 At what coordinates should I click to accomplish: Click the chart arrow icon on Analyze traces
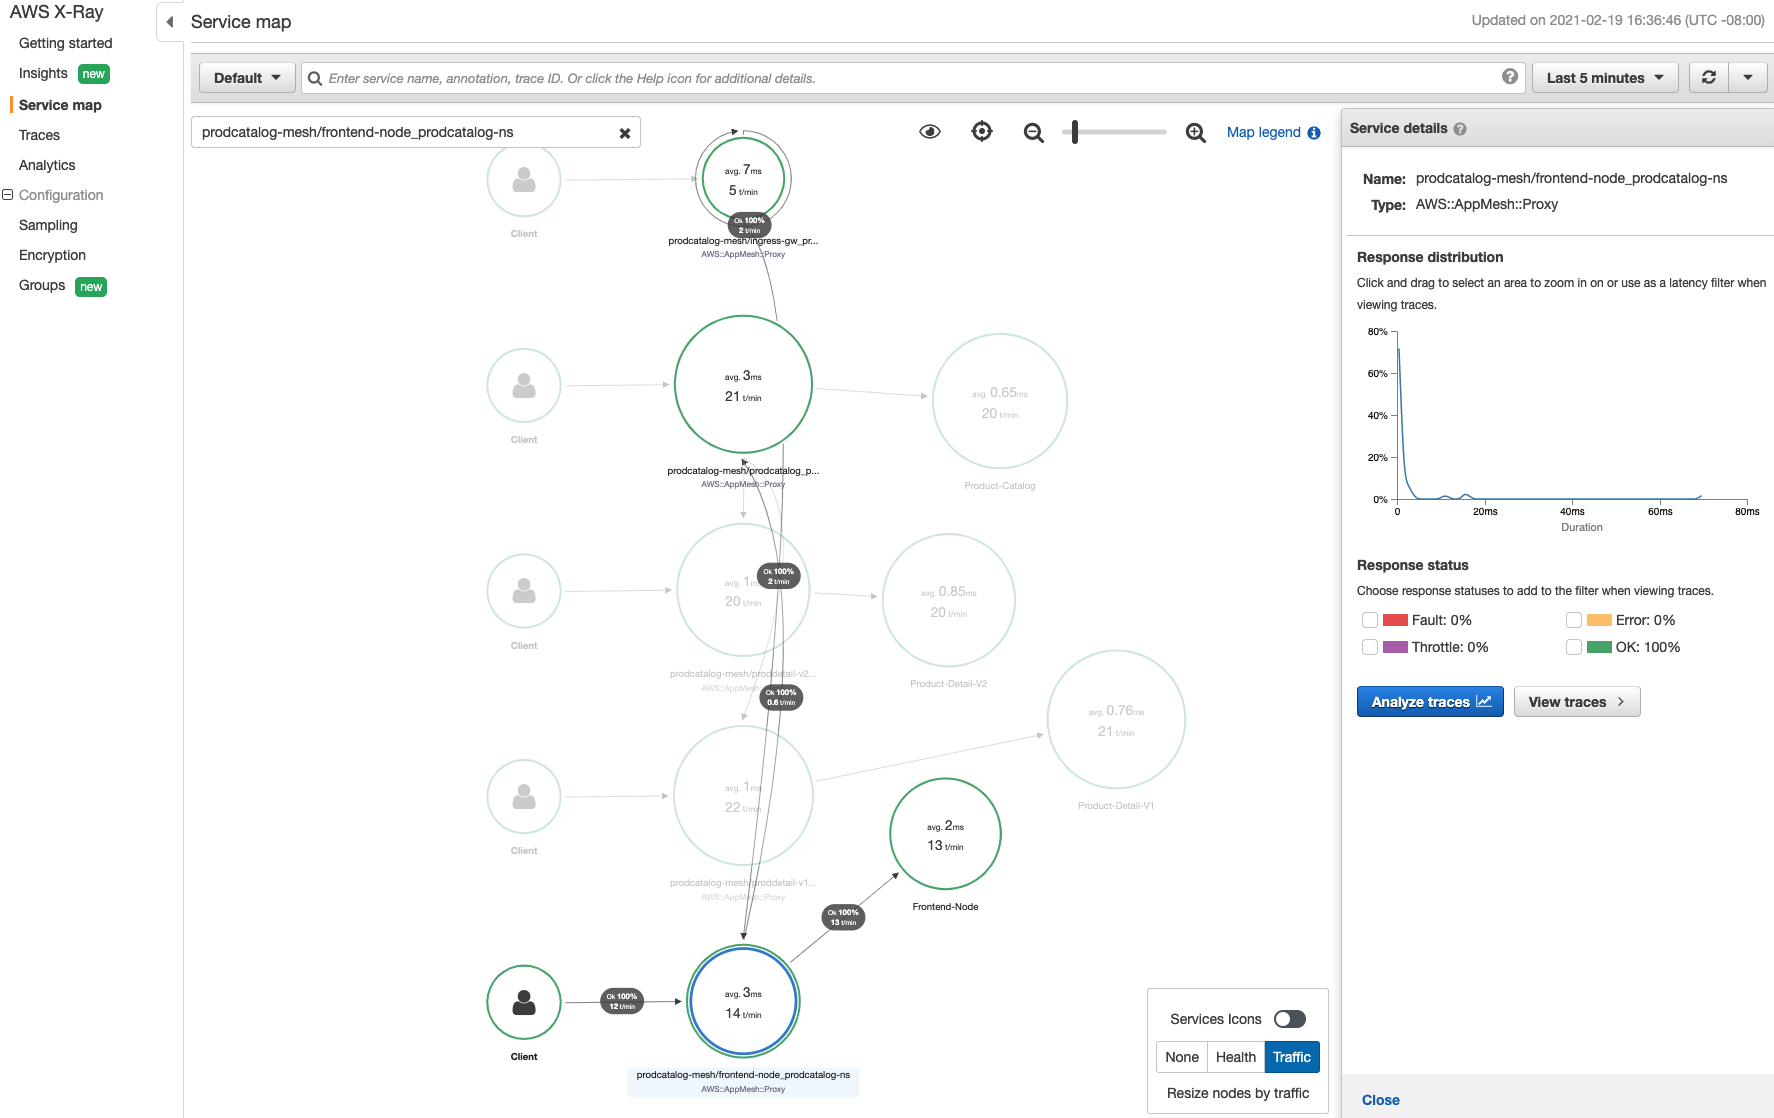click(1484, 702)
